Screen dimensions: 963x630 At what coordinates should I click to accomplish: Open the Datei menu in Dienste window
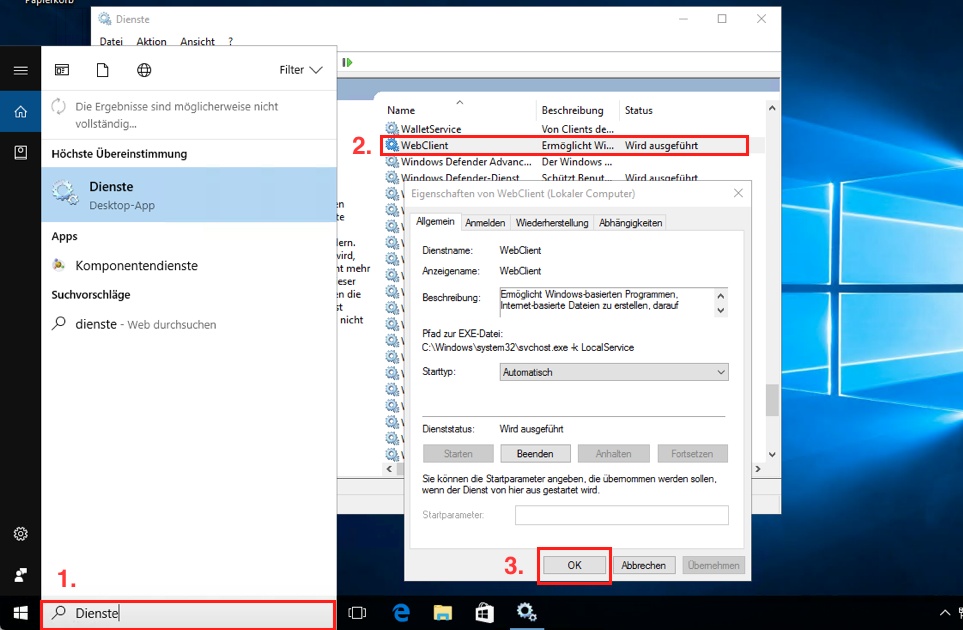click(111, 41)
